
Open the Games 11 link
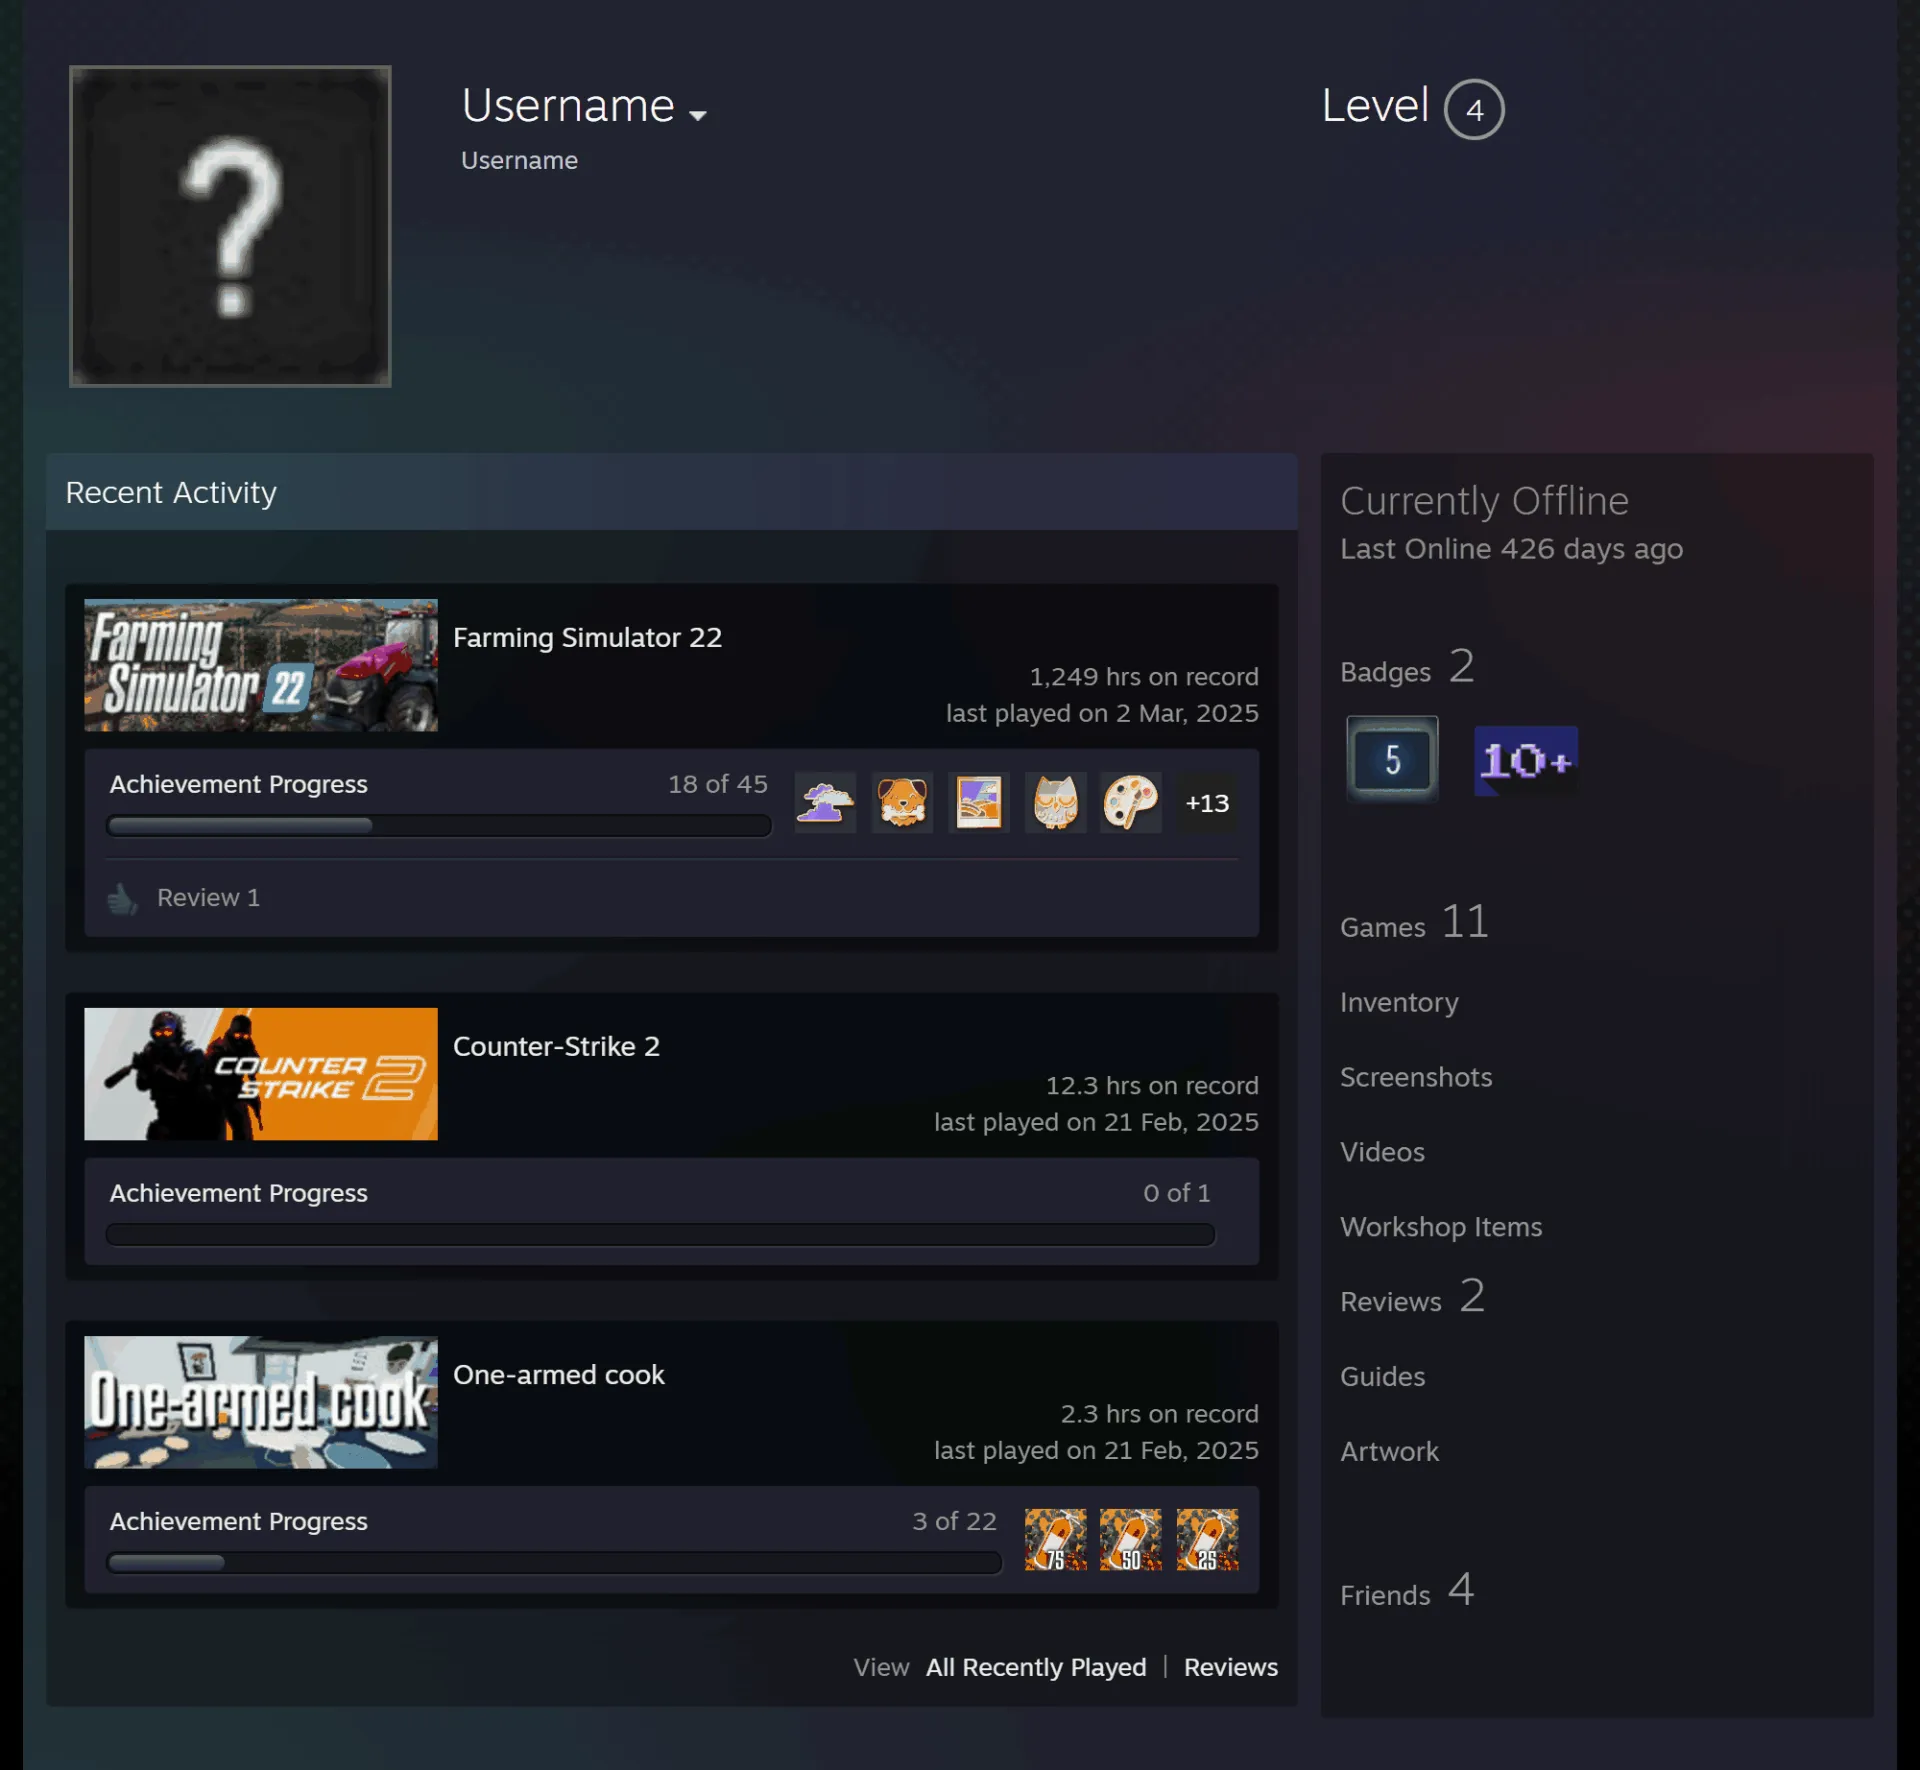(1415, 922)
